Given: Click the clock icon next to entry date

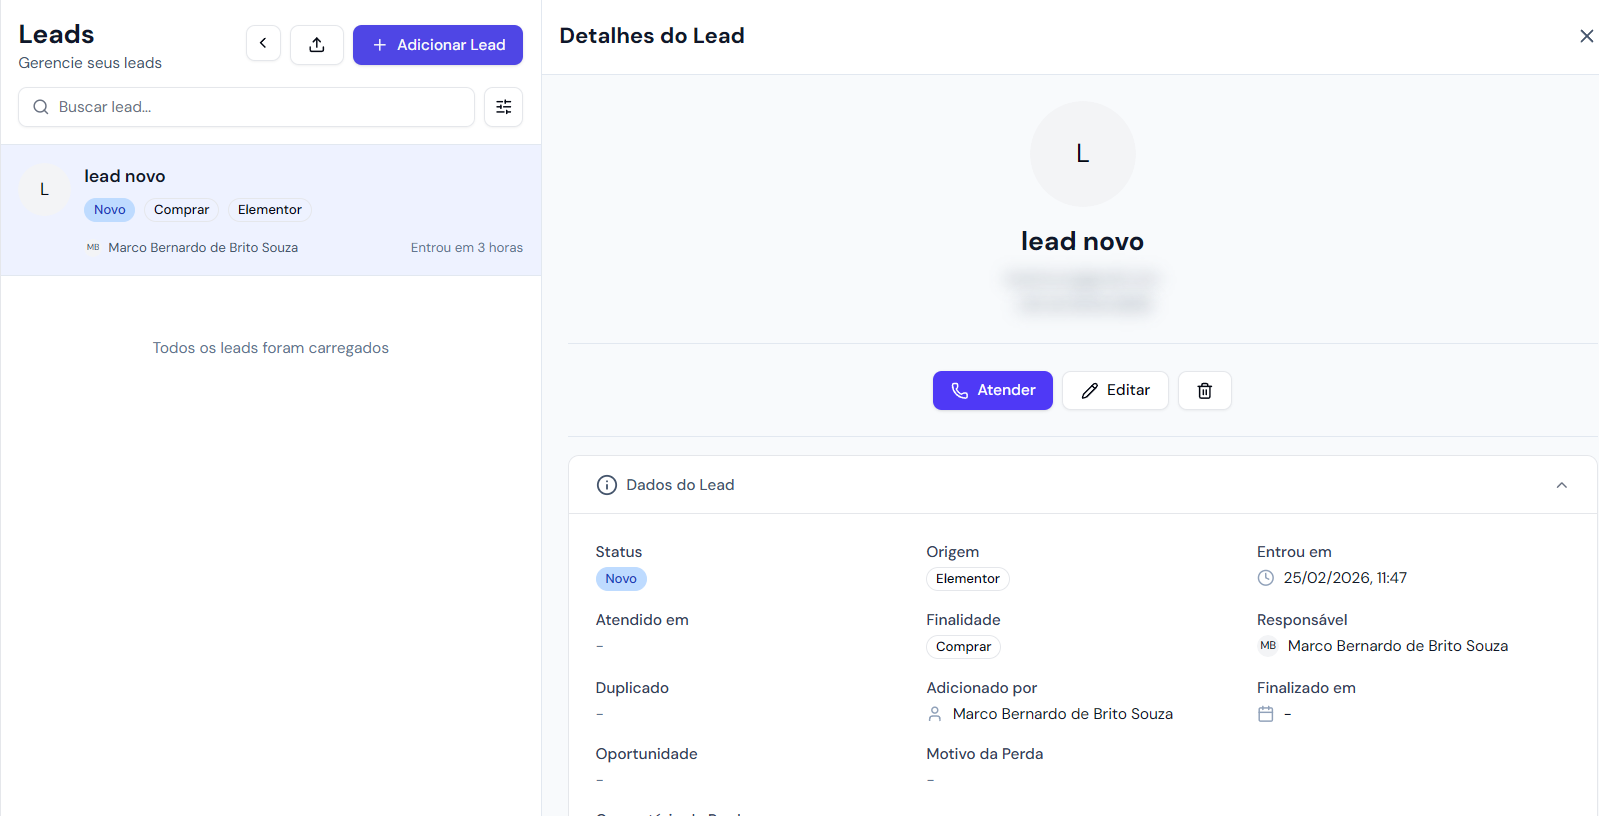Looking at the screenshot, I should click(x=1265, y=578).
